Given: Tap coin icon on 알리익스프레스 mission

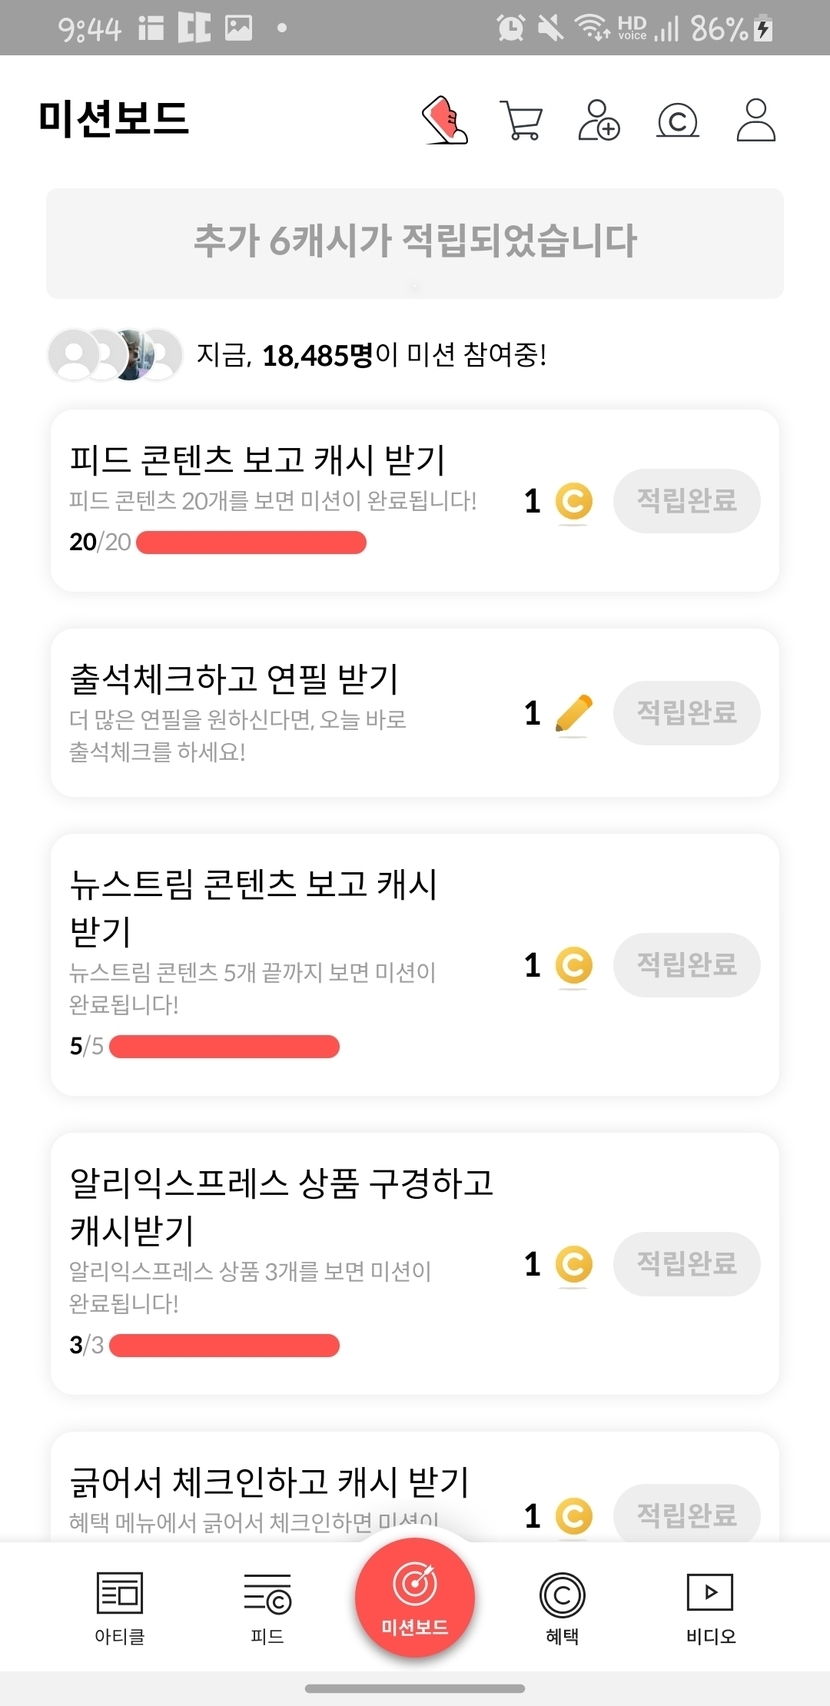Looking at the screenshot, I should [x=573, y=1265].
